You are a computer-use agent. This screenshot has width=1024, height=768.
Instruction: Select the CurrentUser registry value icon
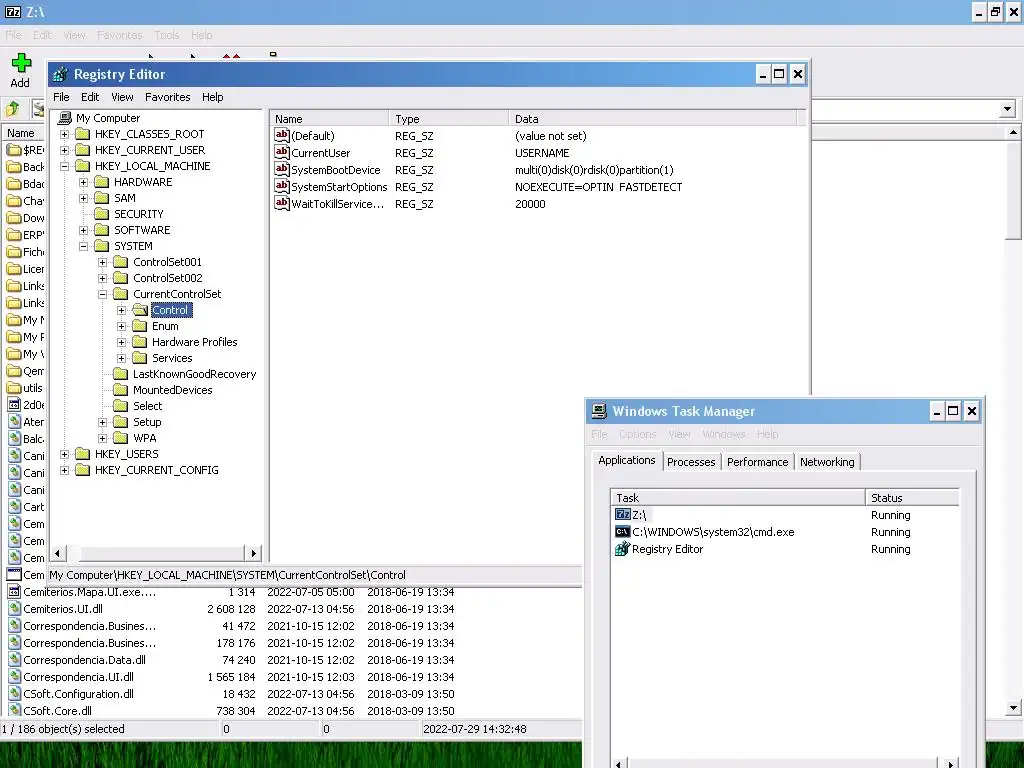pos(281,152)
